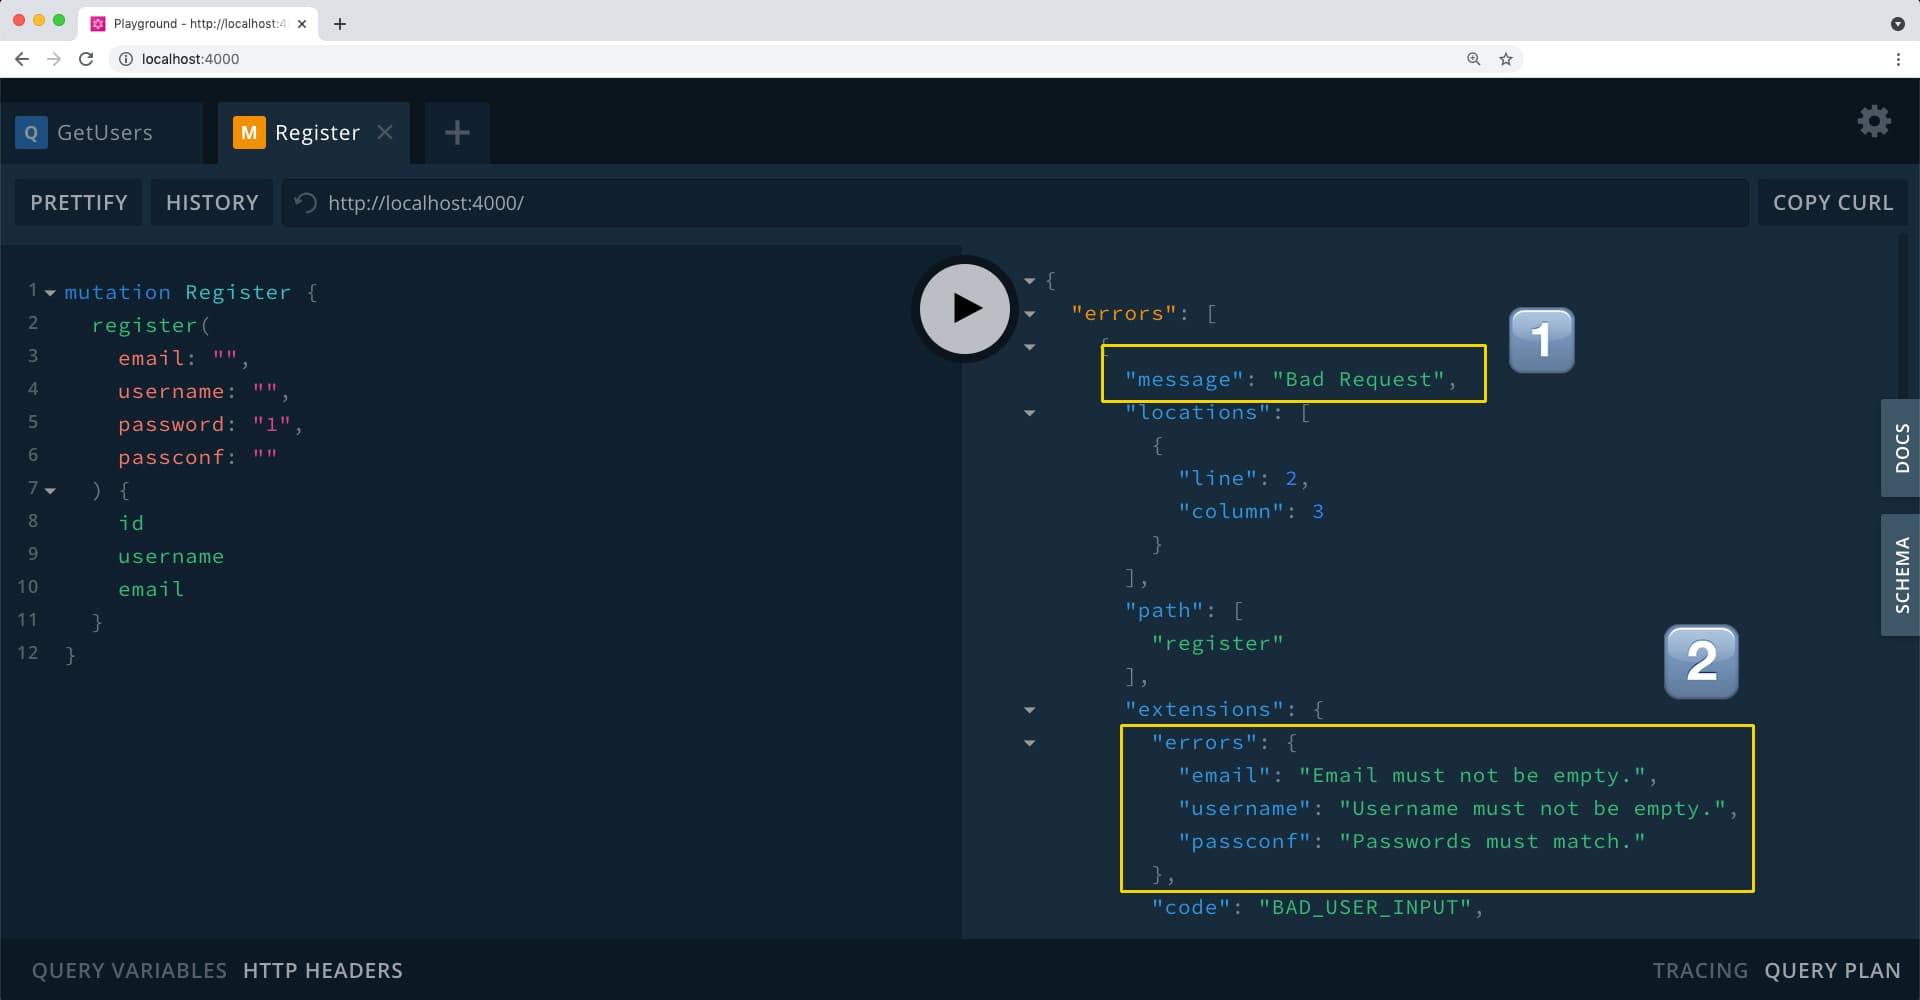Image resolution: width=1920 pixels, height=1000 pixels.
Task: Open the browser three-dot menu
Action: (1898, 59)
